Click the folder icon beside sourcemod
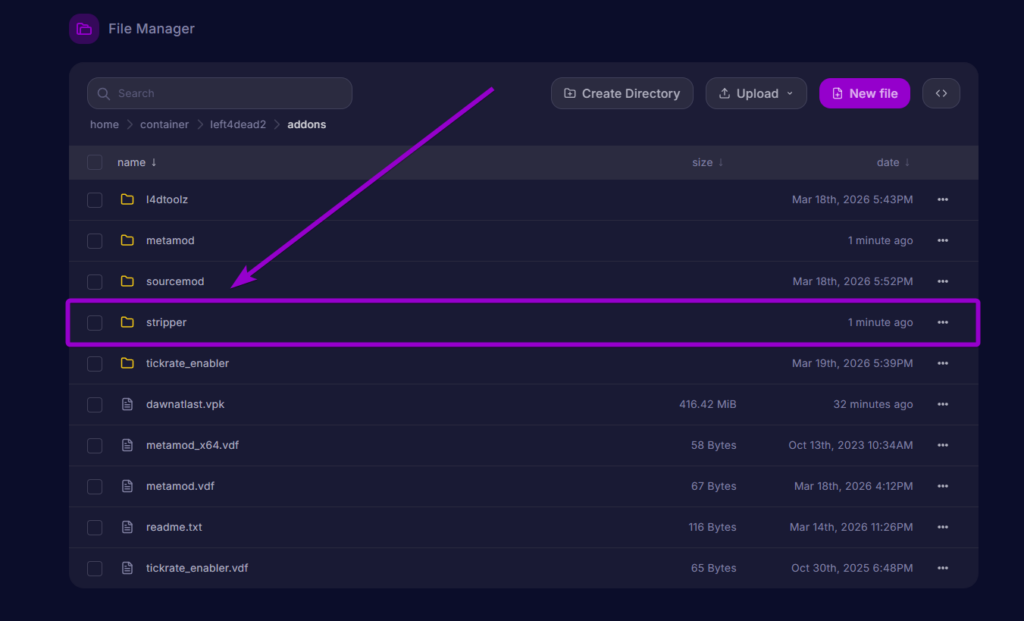 (127, 281)
